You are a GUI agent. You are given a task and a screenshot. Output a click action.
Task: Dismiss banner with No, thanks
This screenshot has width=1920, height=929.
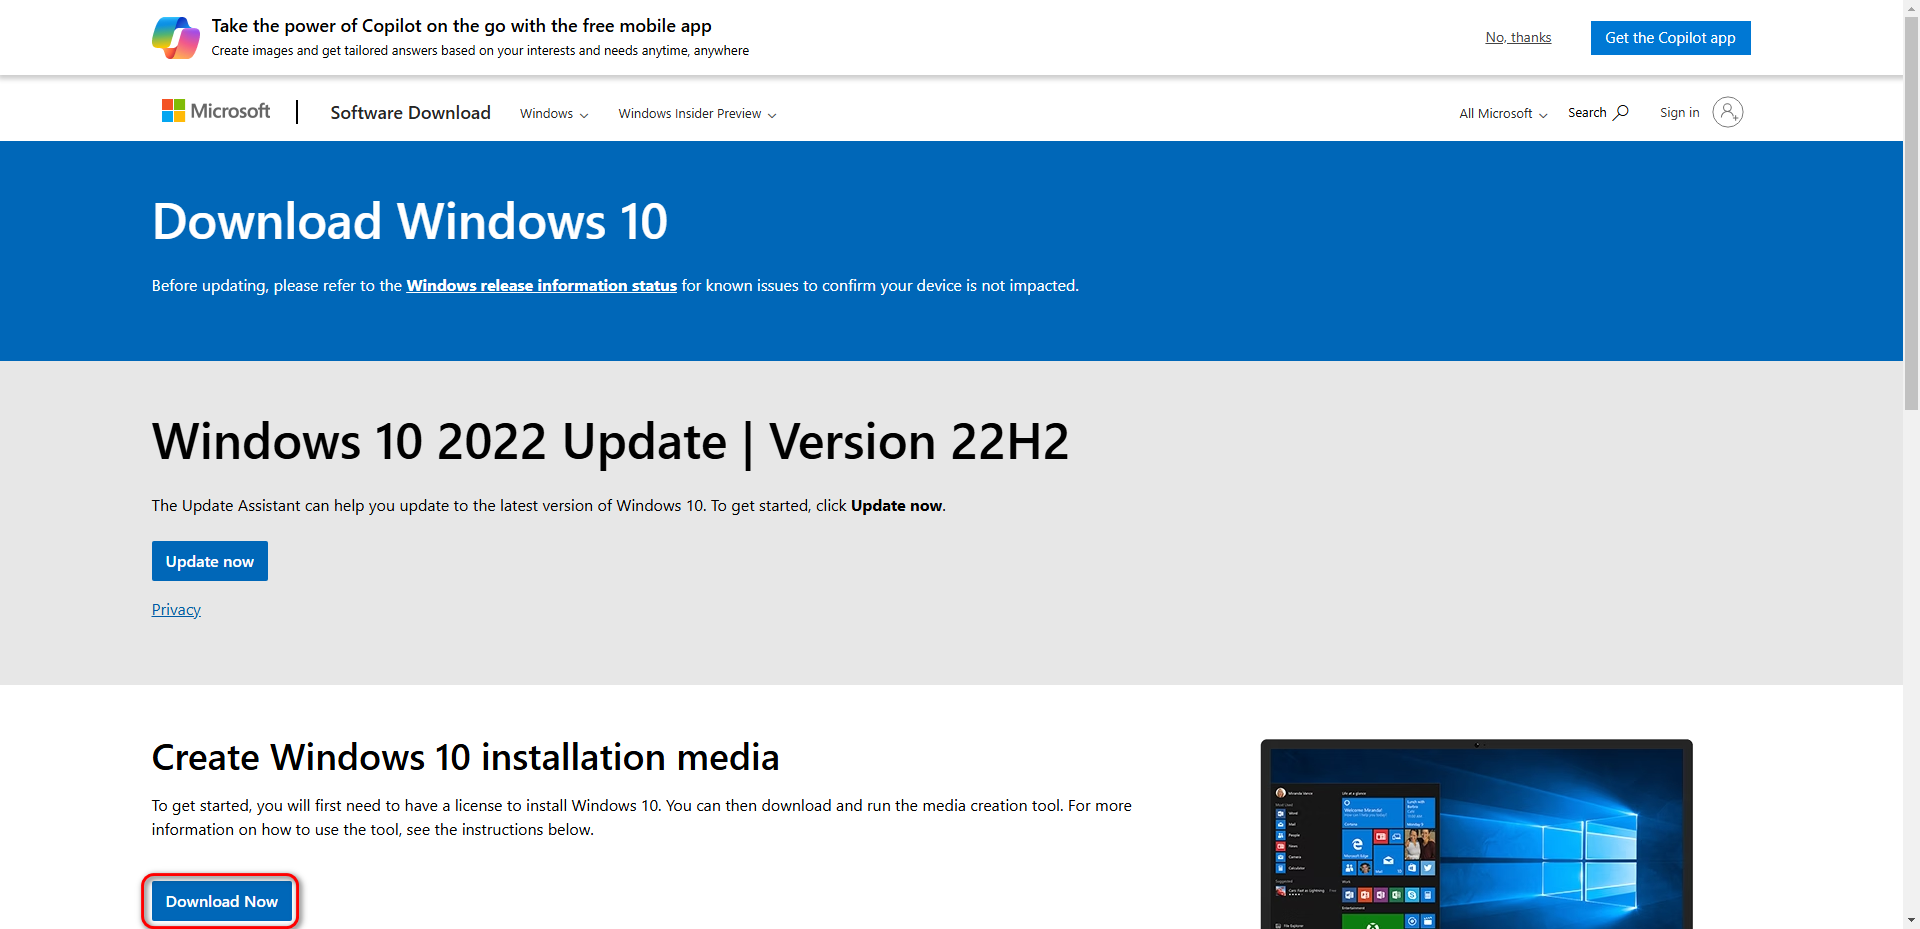[x=1518, y=38]
